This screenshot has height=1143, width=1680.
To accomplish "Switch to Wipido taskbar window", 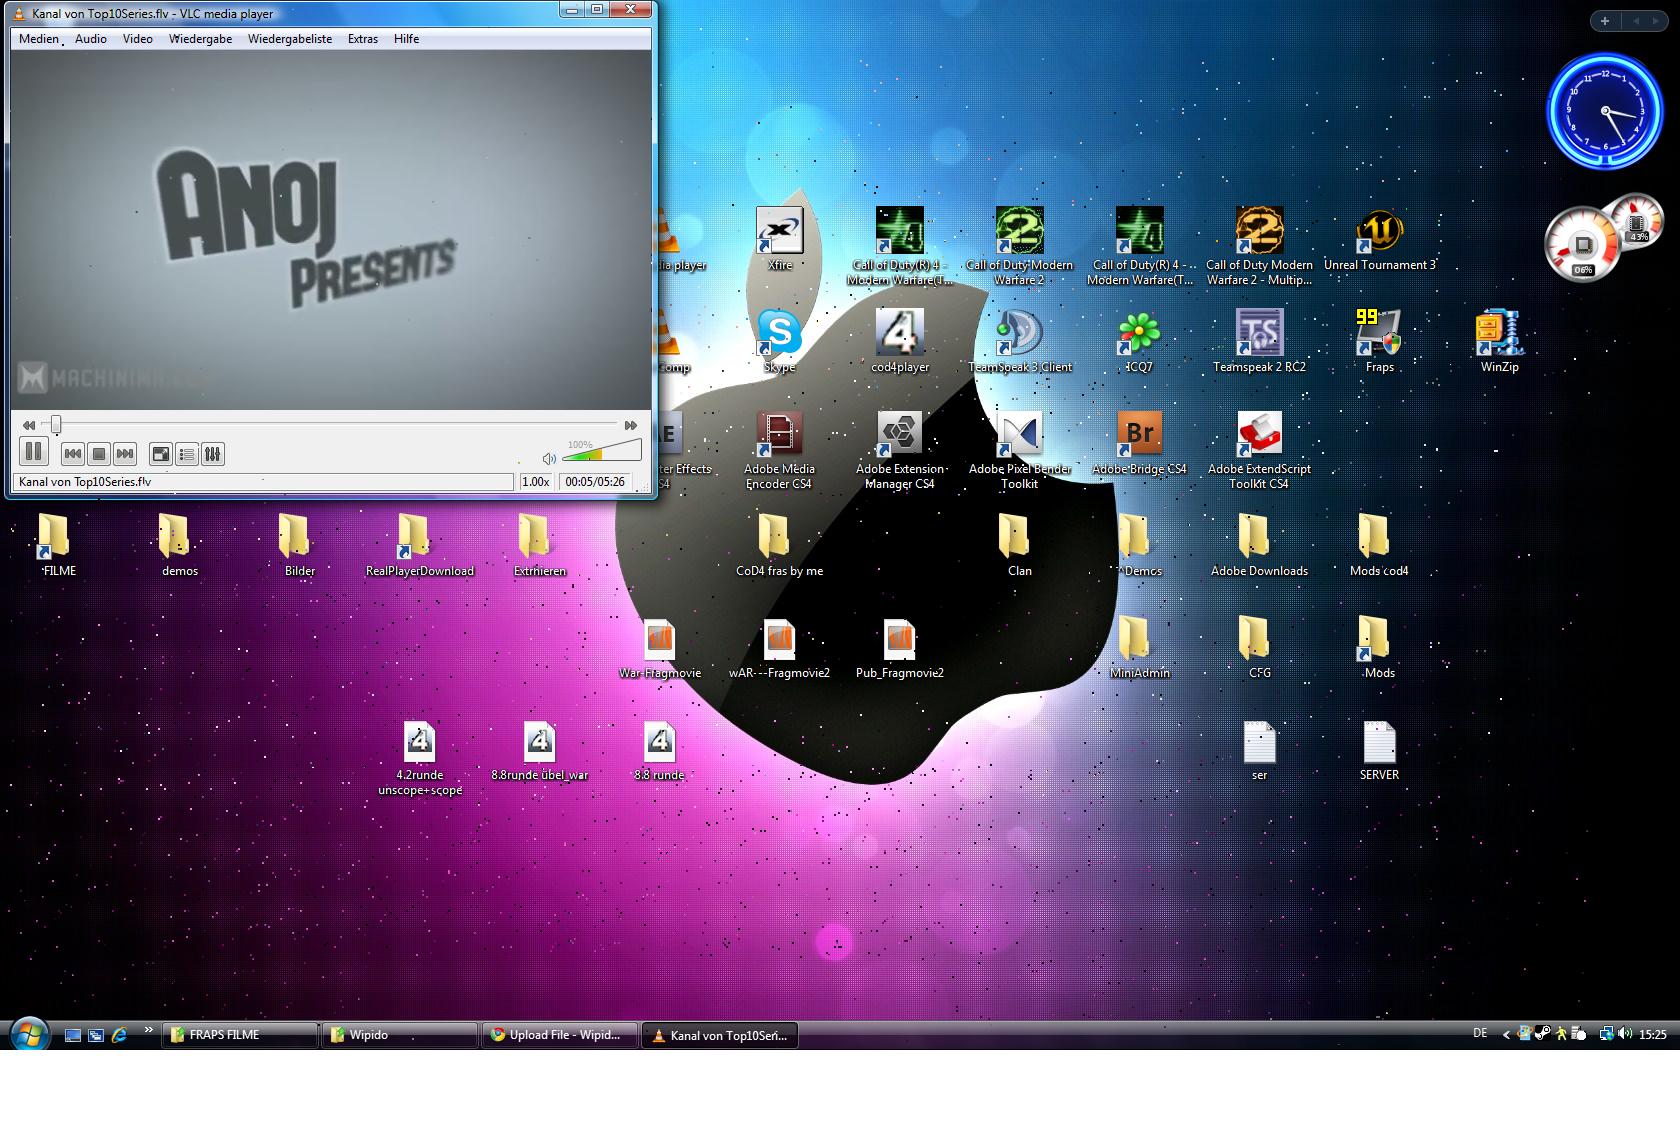I will [x=400, y=1035].
